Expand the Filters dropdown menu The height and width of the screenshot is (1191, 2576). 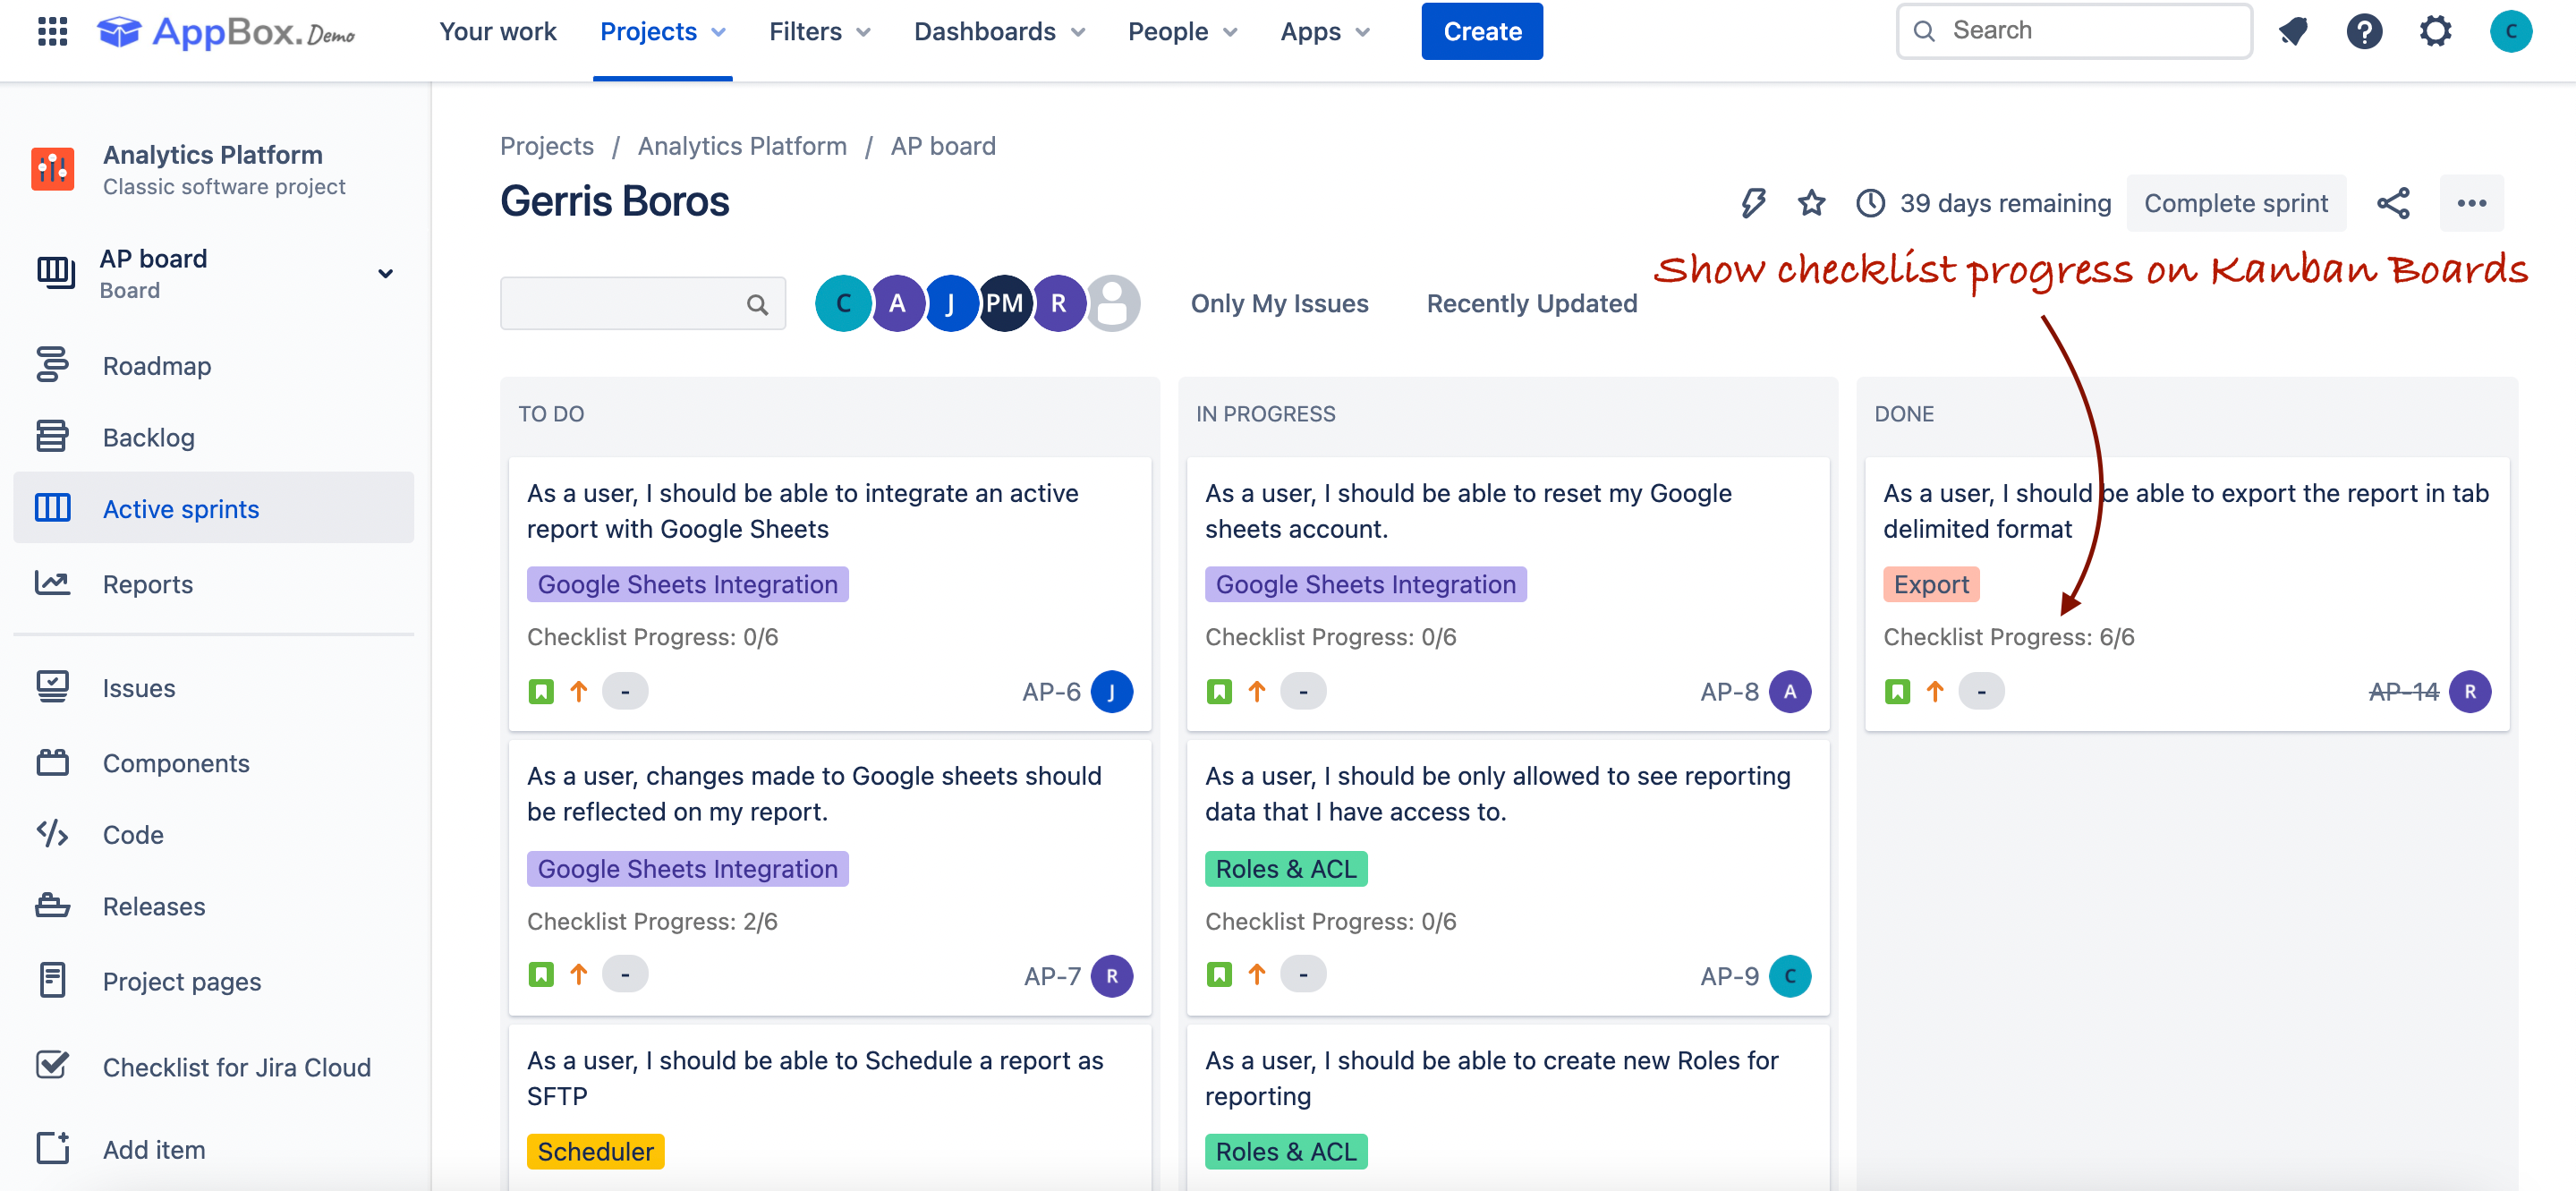(819, 32)
